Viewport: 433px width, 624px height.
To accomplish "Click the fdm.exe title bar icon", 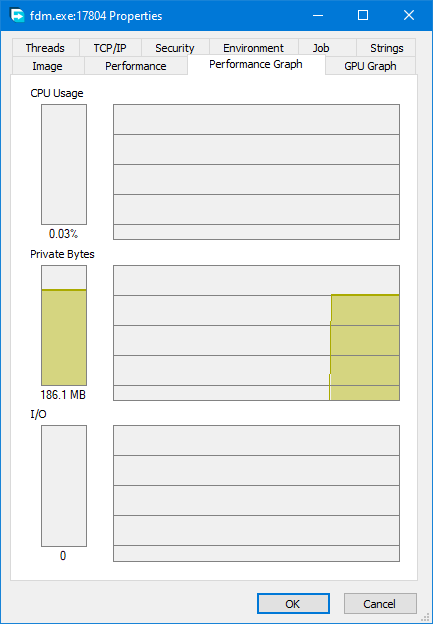I will point(17,16).
